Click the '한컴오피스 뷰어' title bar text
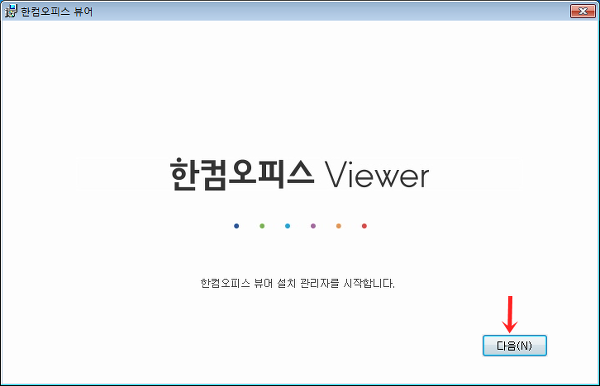The width and height of the screenshot is (600, 386). [x=57, y=11]
